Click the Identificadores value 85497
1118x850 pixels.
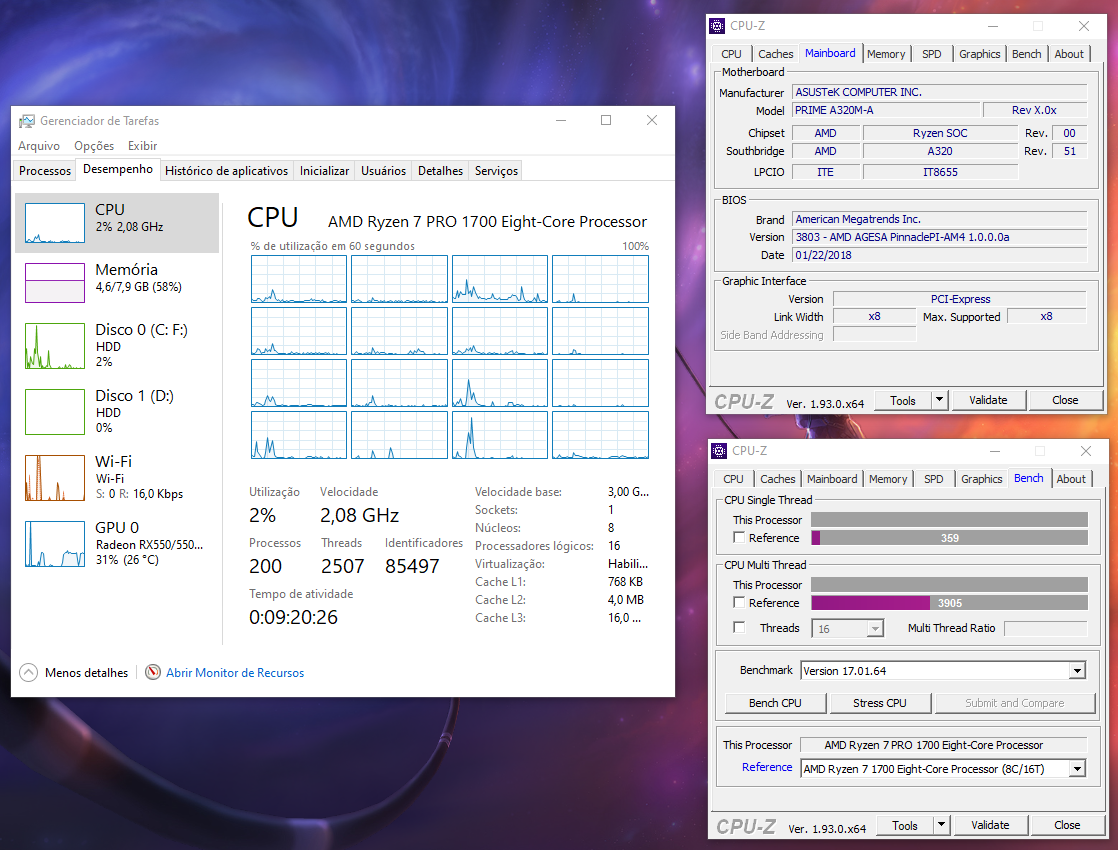click(412, 566)
